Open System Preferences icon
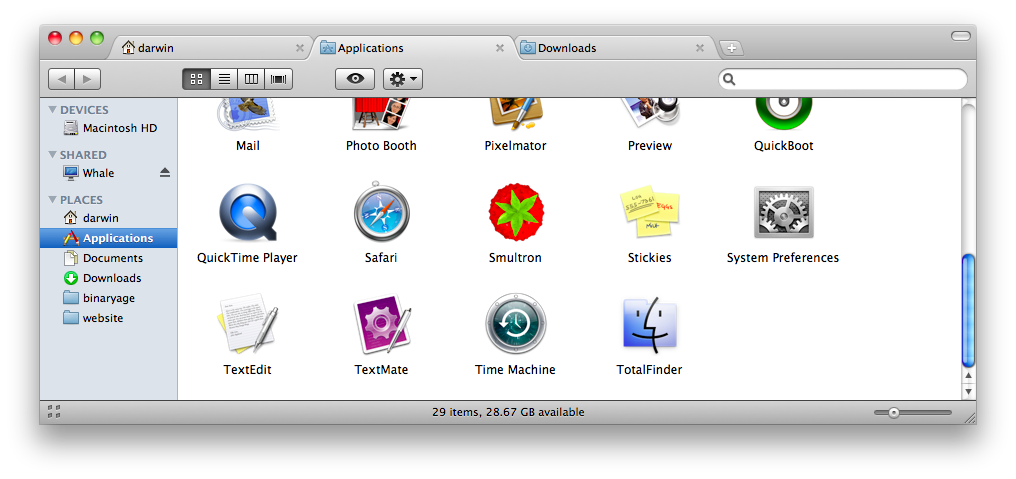This screenshot has width=1016, height=479. coord(782,213)
